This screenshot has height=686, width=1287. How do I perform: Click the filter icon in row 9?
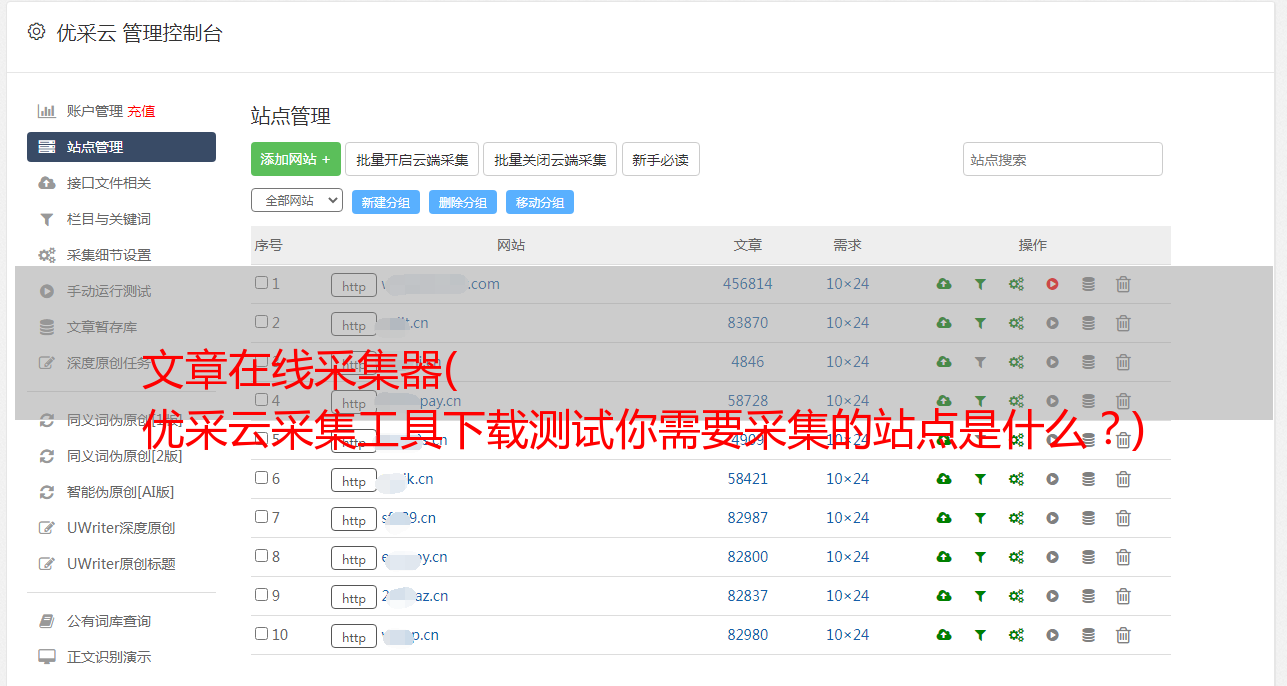point(980,596)
